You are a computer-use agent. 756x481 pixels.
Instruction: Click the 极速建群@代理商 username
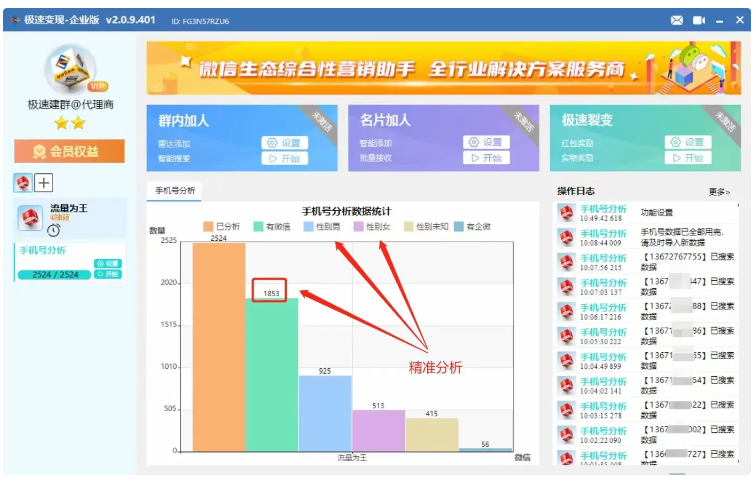pos(70,105)
